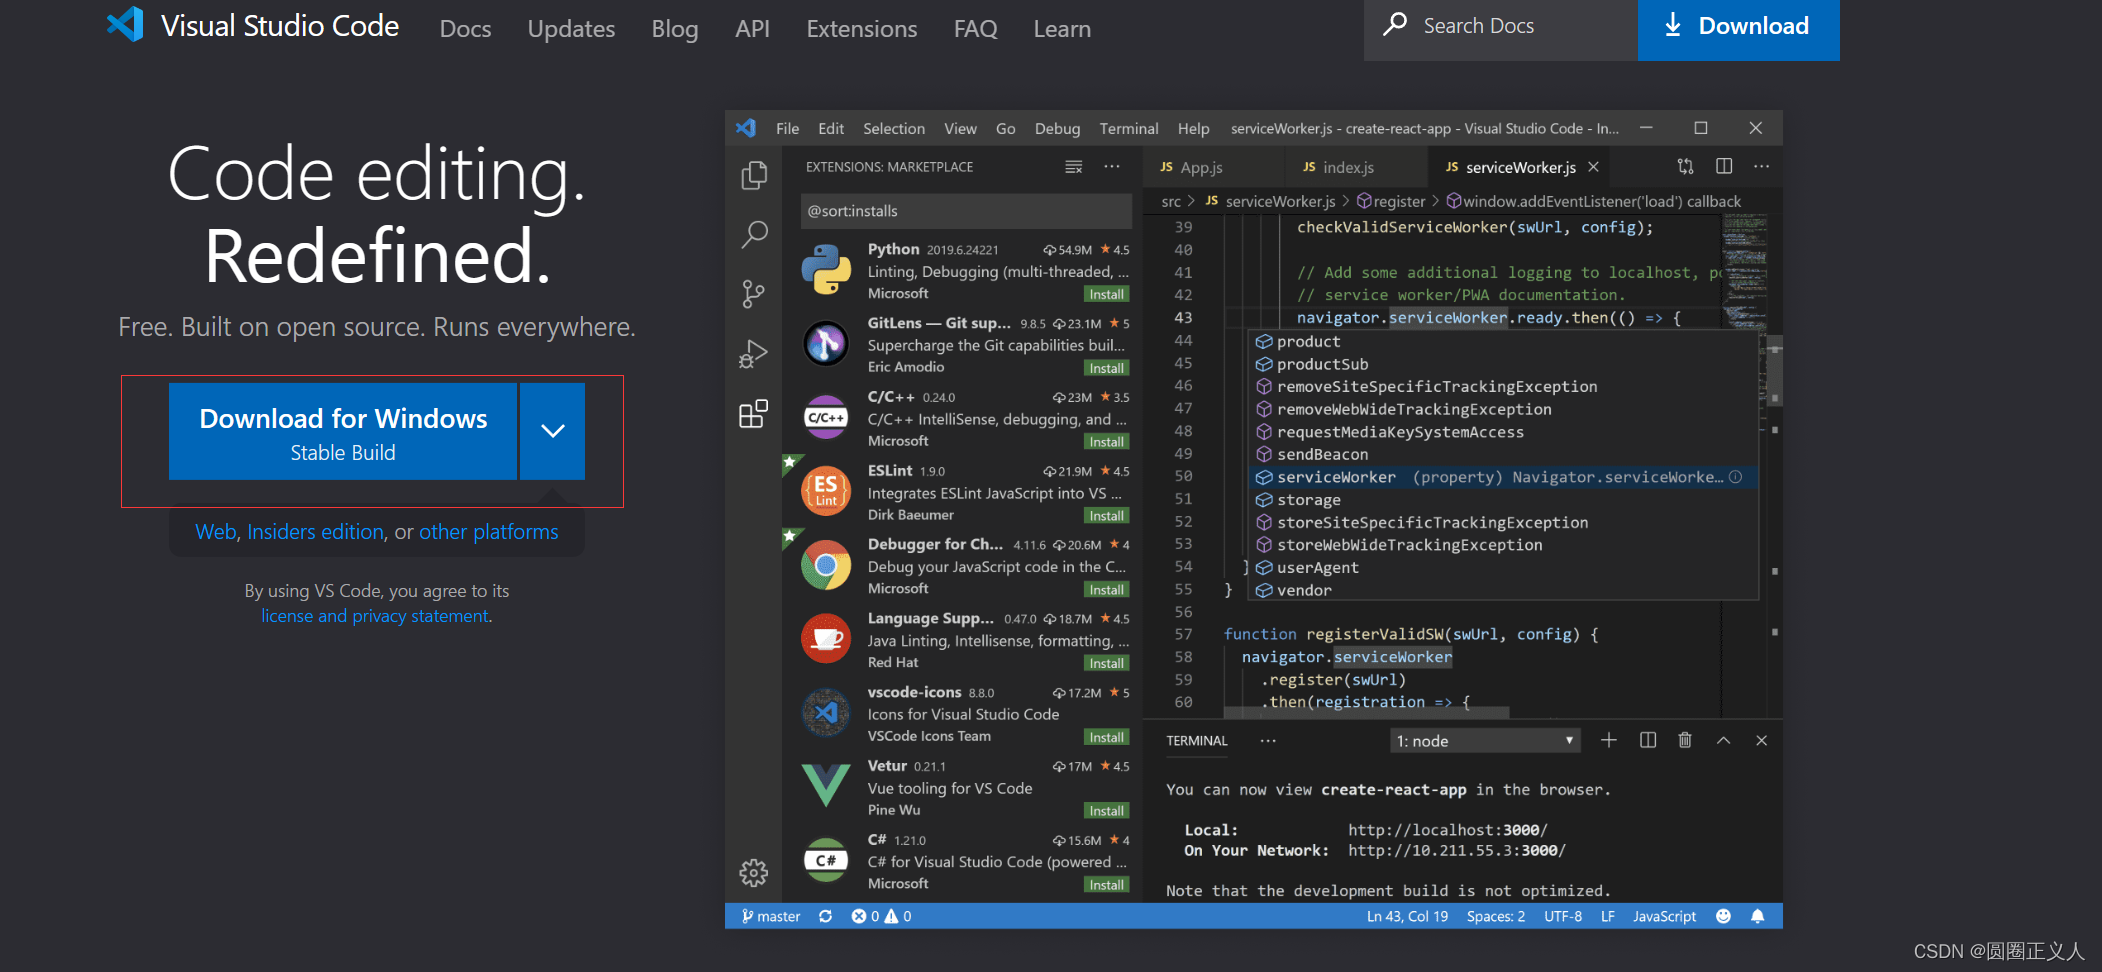Click the sync icon in status bar
The width and height of the screenshot is (2102, 972).
coord(826,916)
